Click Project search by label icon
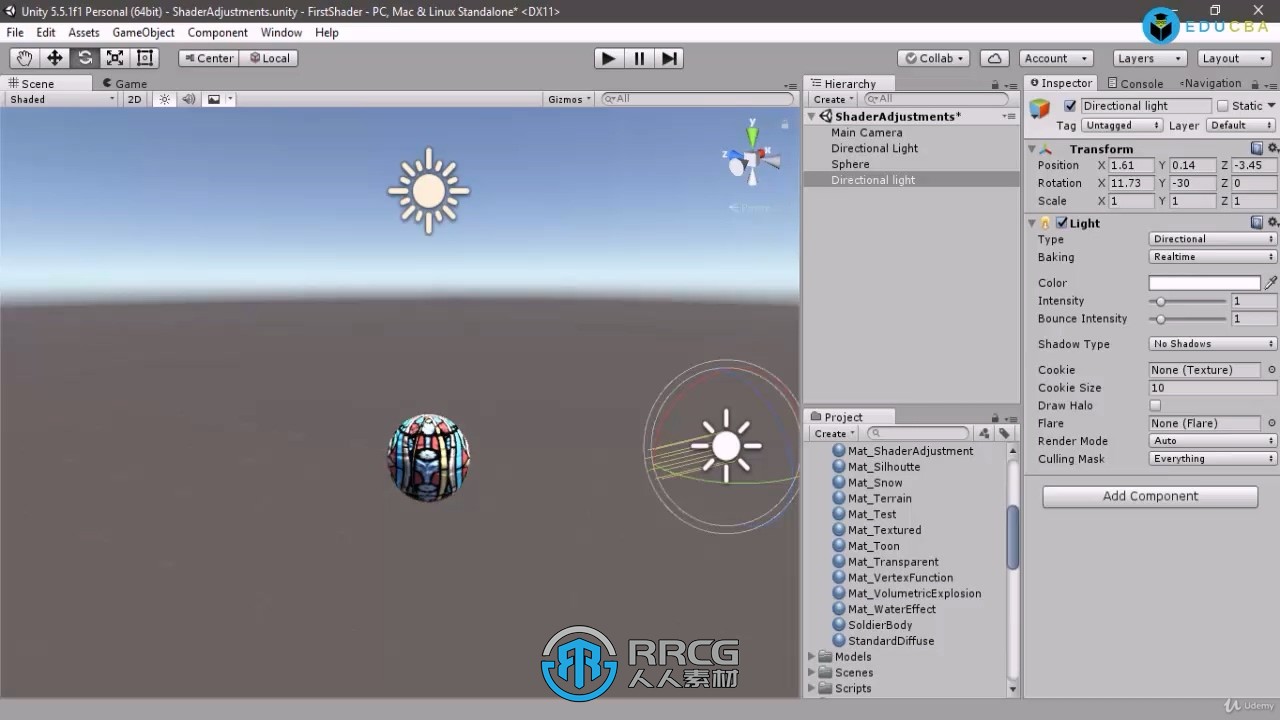This screenshot has width=1280, height=720. click(1004, 433)
